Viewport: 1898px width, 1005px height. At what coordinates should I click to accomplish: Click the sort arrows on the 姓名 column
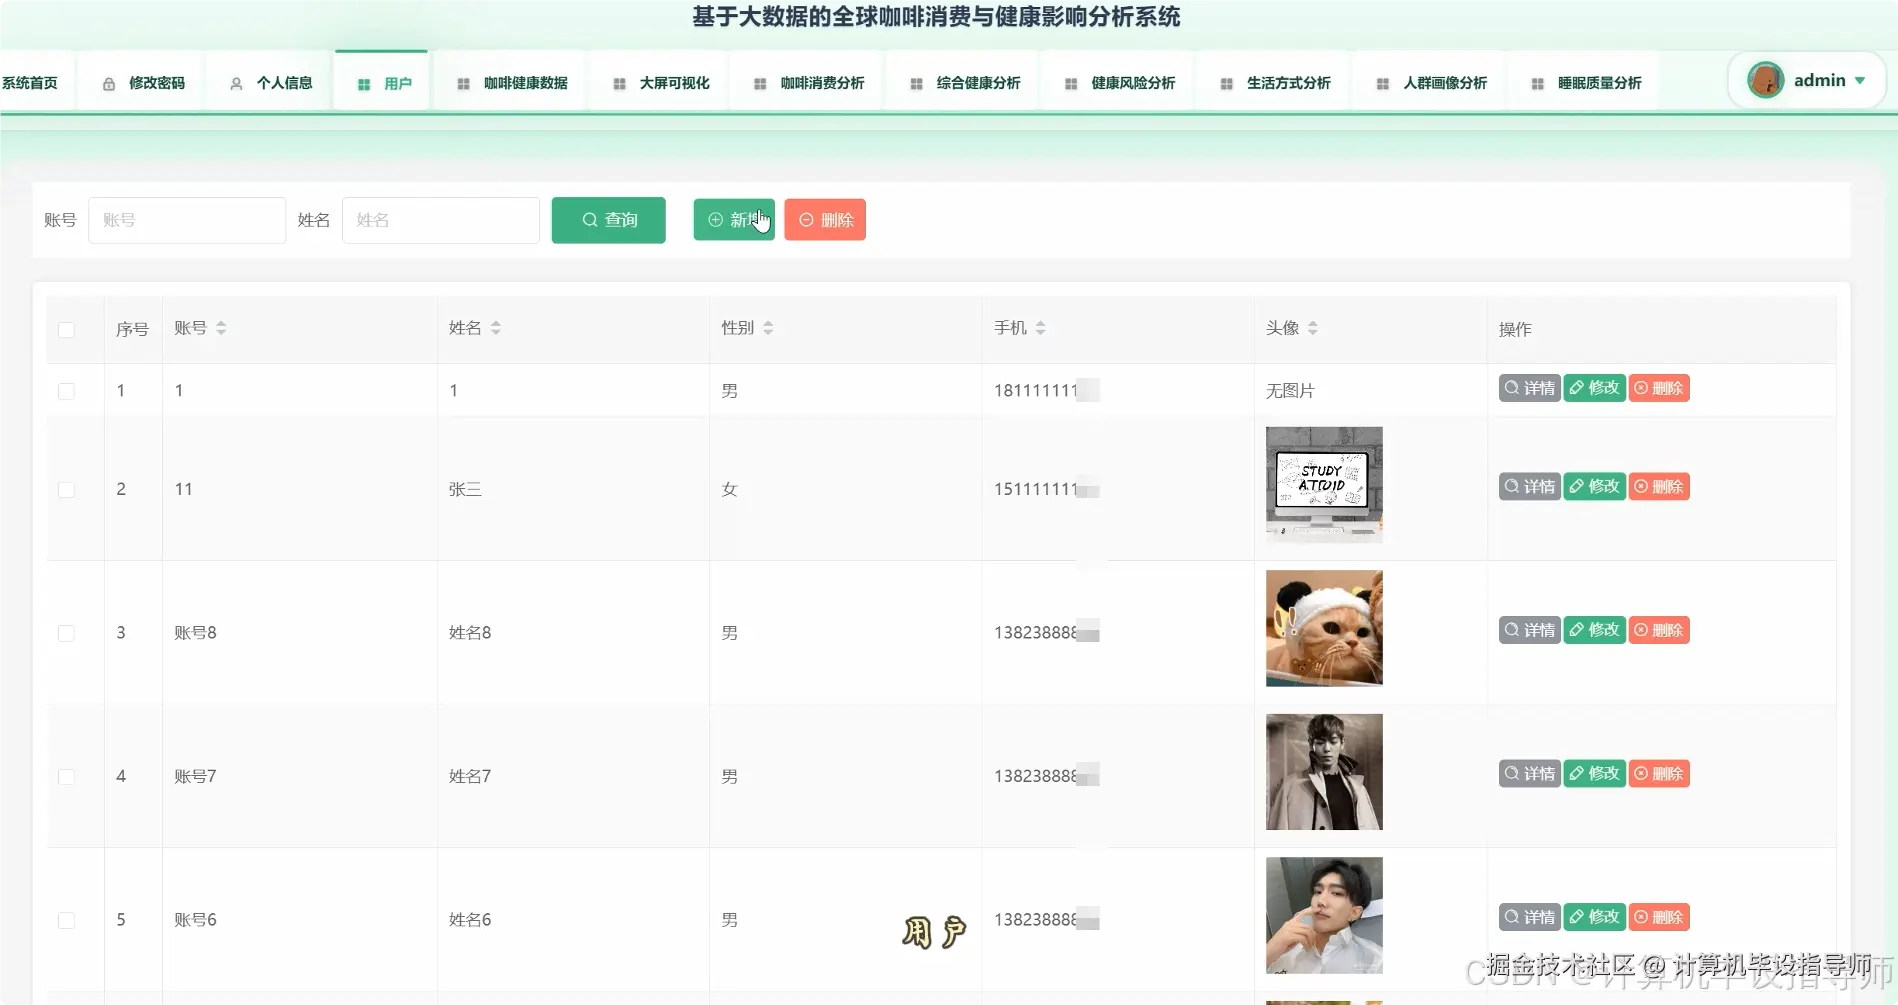(496, 327)
